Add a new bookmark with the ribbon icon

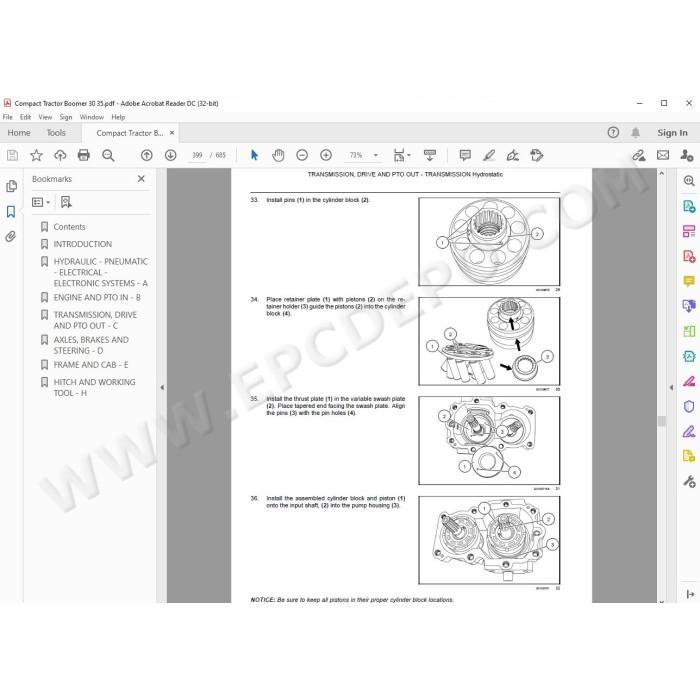click(x=66, y=202)
